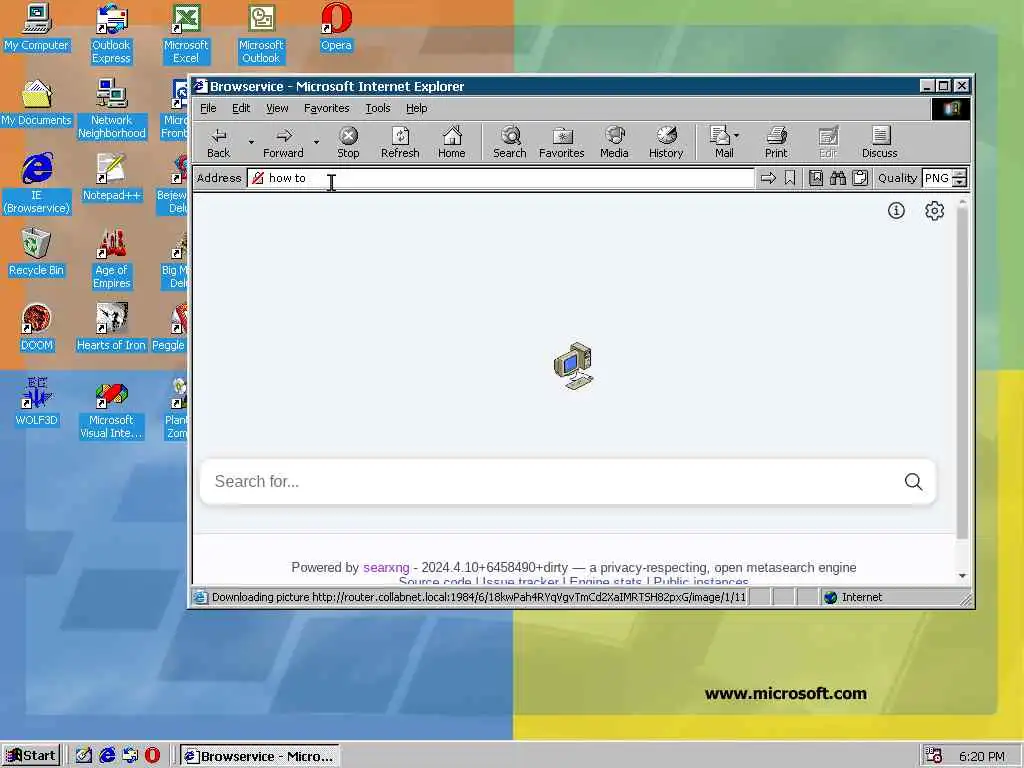Click the binoculars find icon

coord(838,178)
